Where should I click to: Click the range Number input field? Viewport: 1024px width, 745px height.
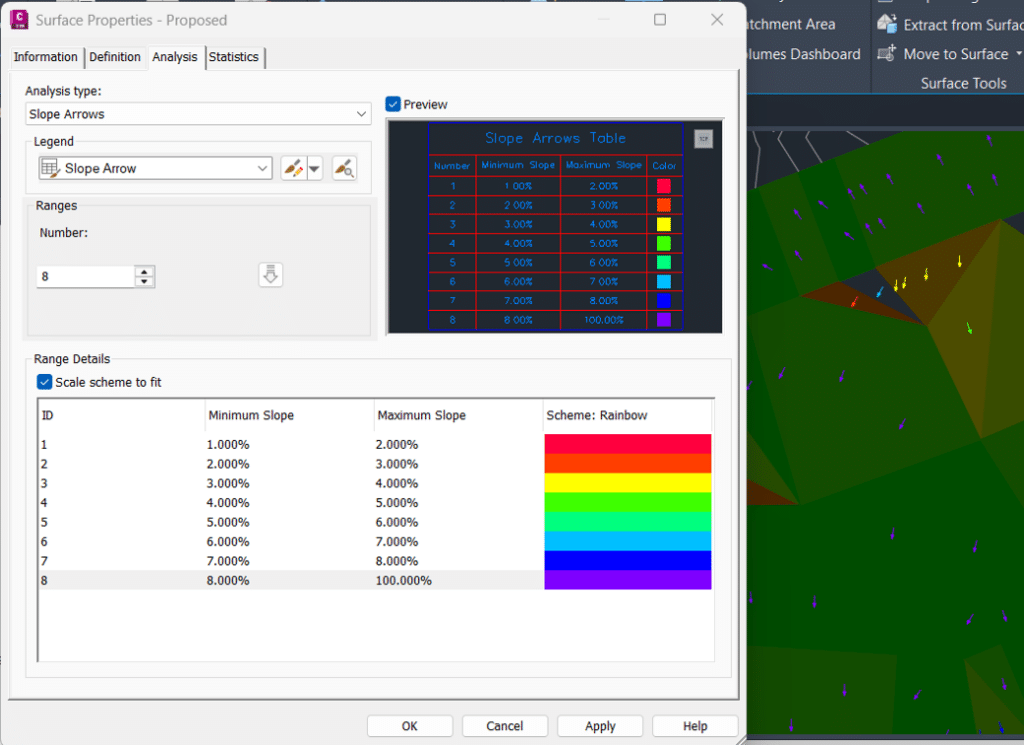[86, 276]
